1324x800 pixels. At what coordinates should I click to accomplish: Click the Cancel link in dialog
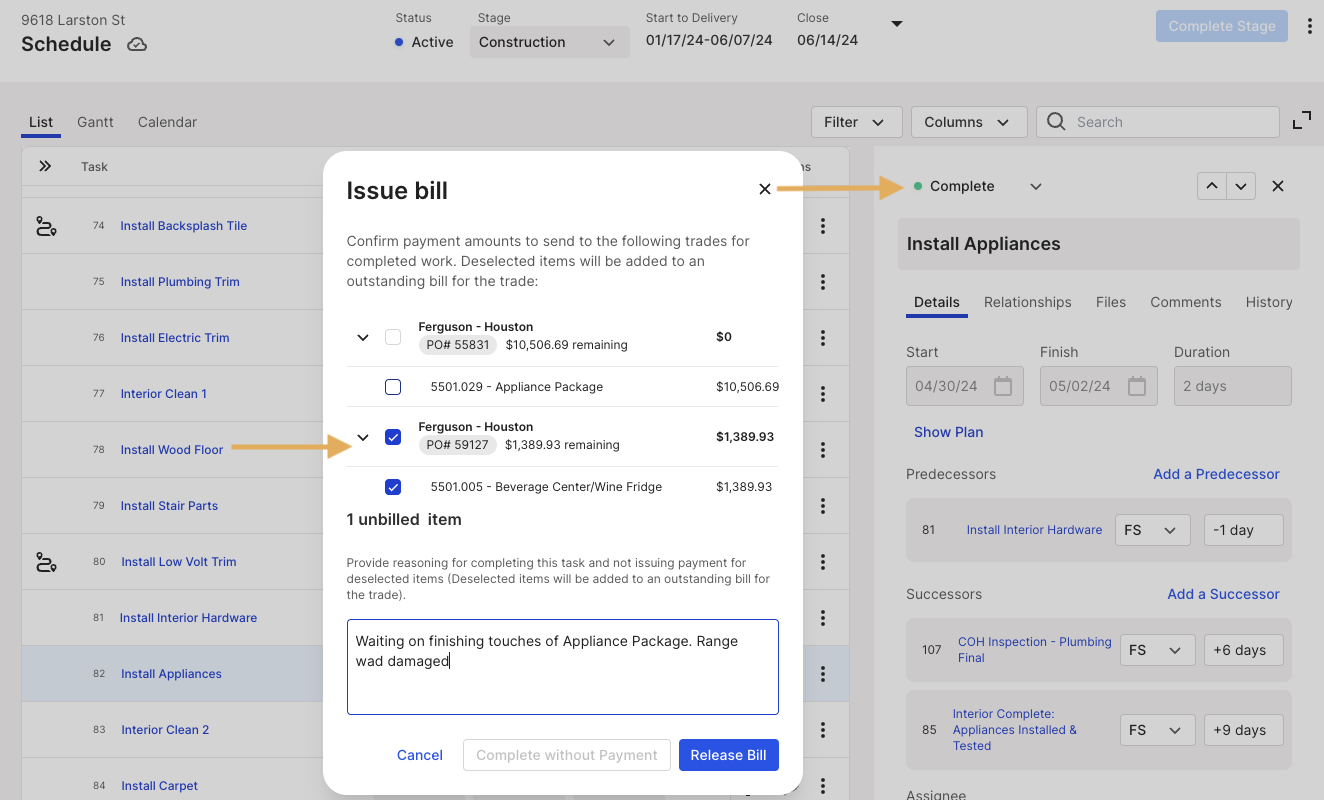[420, 755]
